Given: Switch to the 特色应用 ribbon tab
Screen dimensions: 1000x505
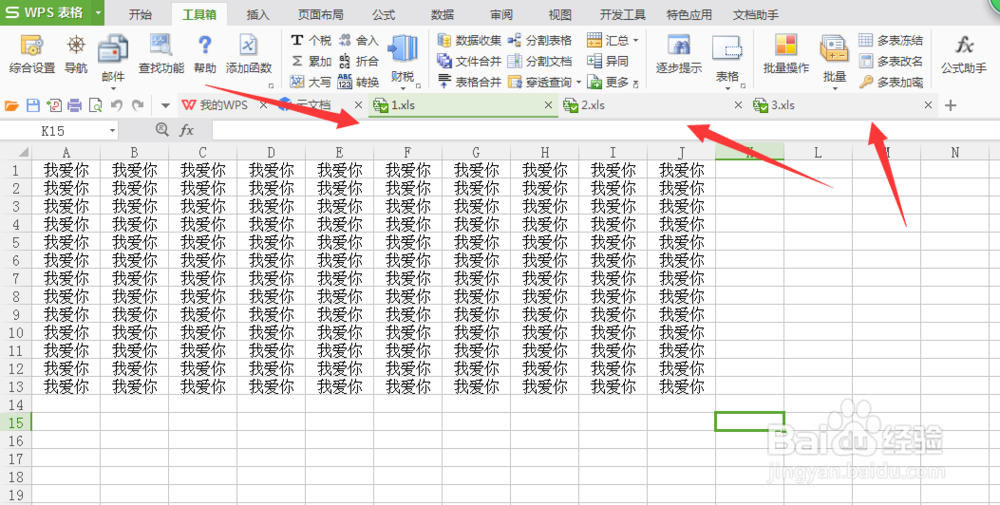Looking at the screenshot, I should 689,14.
